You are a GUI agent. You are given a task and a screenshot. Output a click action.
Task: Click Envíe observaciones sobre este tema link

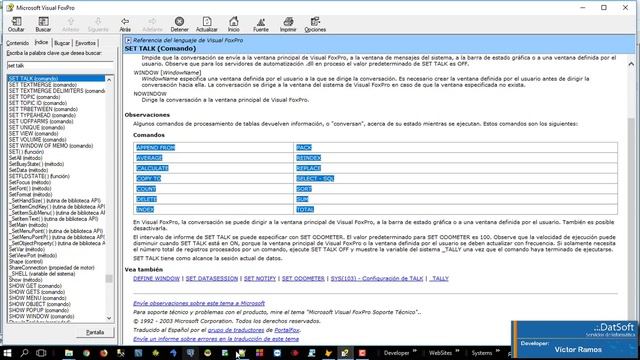coord(199,303)
